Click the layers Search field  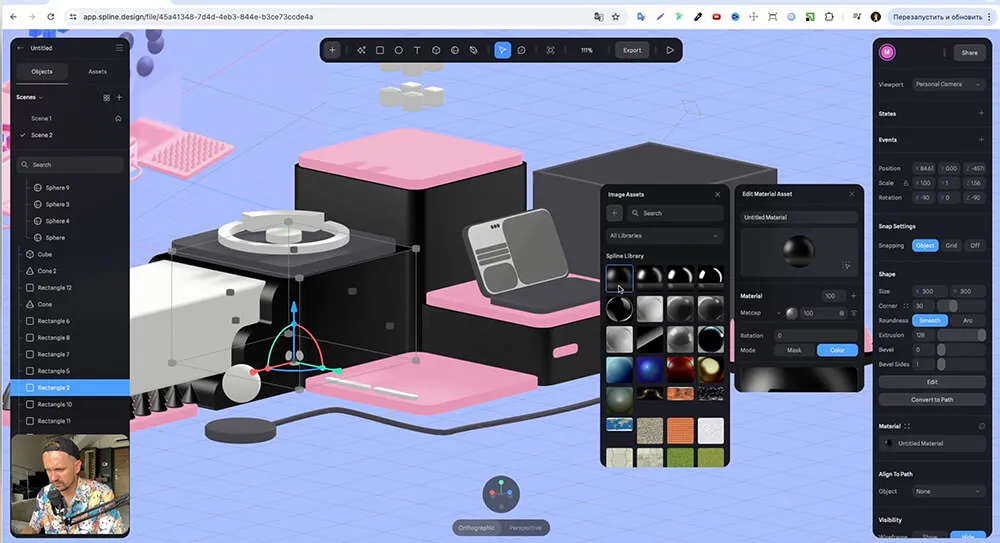pos(70,165)
